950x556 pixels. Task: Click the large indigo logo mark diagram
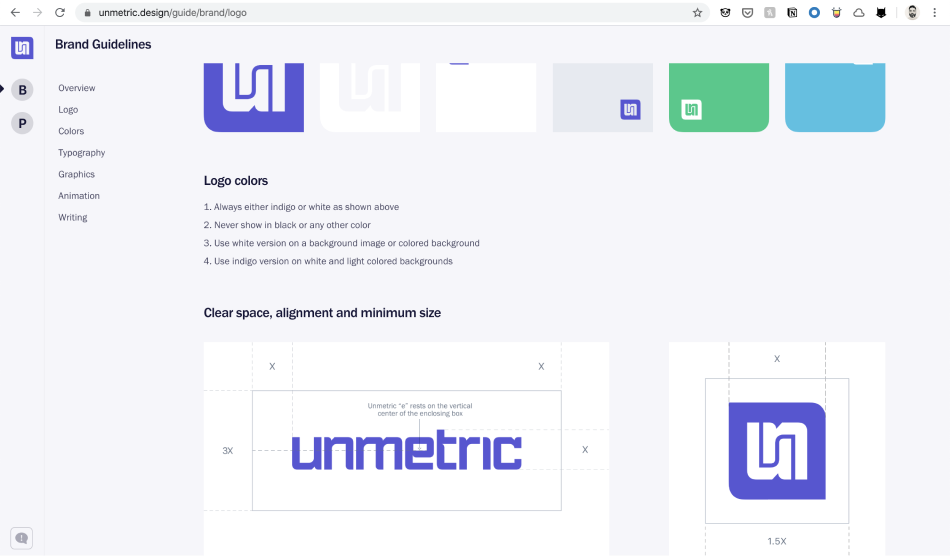[x=777, y=451]
